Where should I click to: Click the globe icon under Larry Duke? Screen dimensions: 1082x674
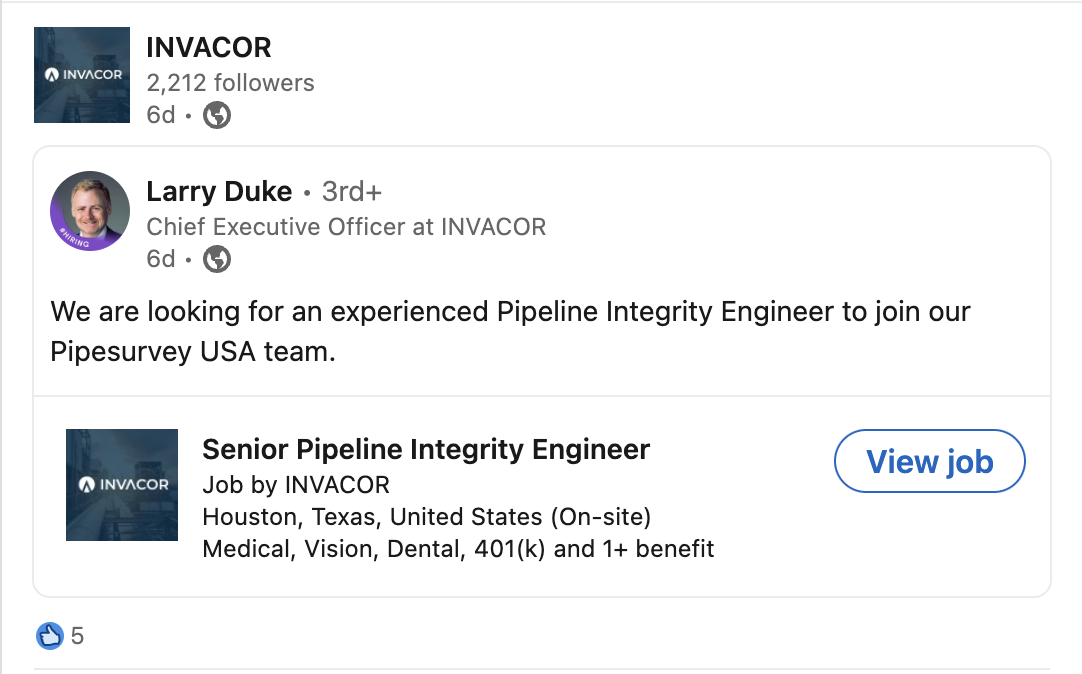(x=217, y=259)
